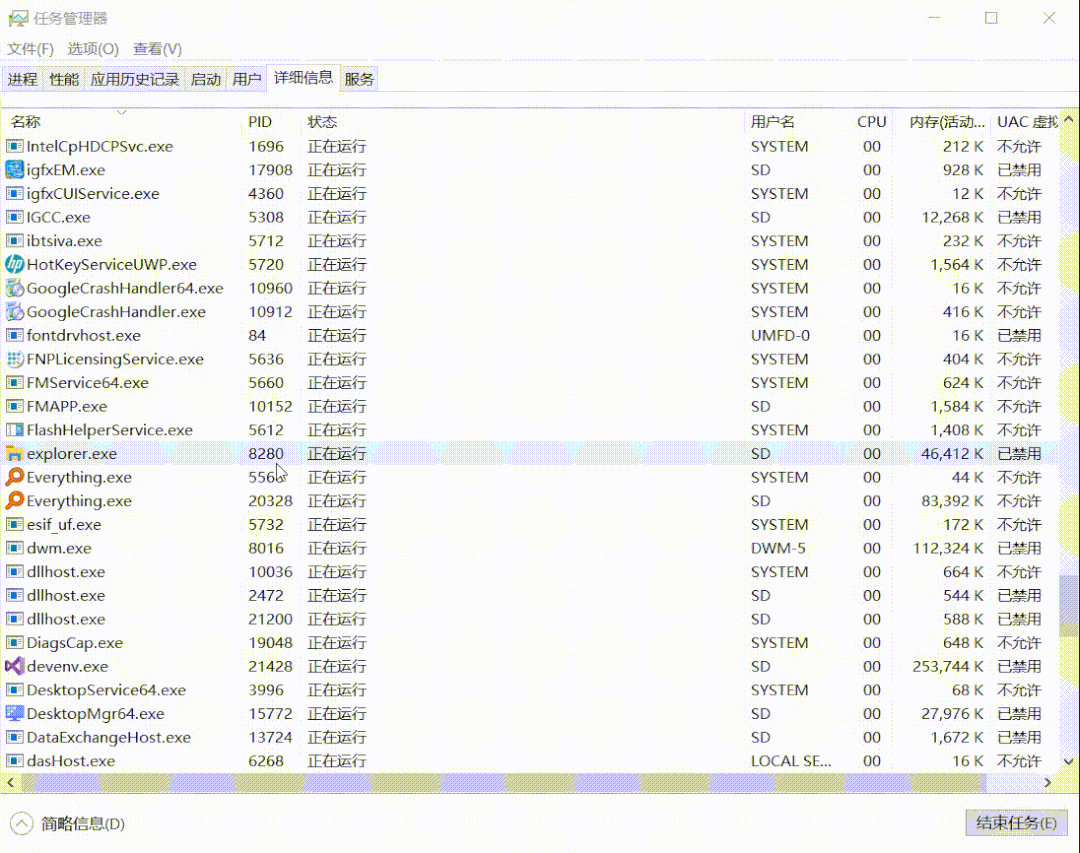Click the FlashHelperService.exe icon
Viewport: 1080px width, 853px height.
coord(14,430)
